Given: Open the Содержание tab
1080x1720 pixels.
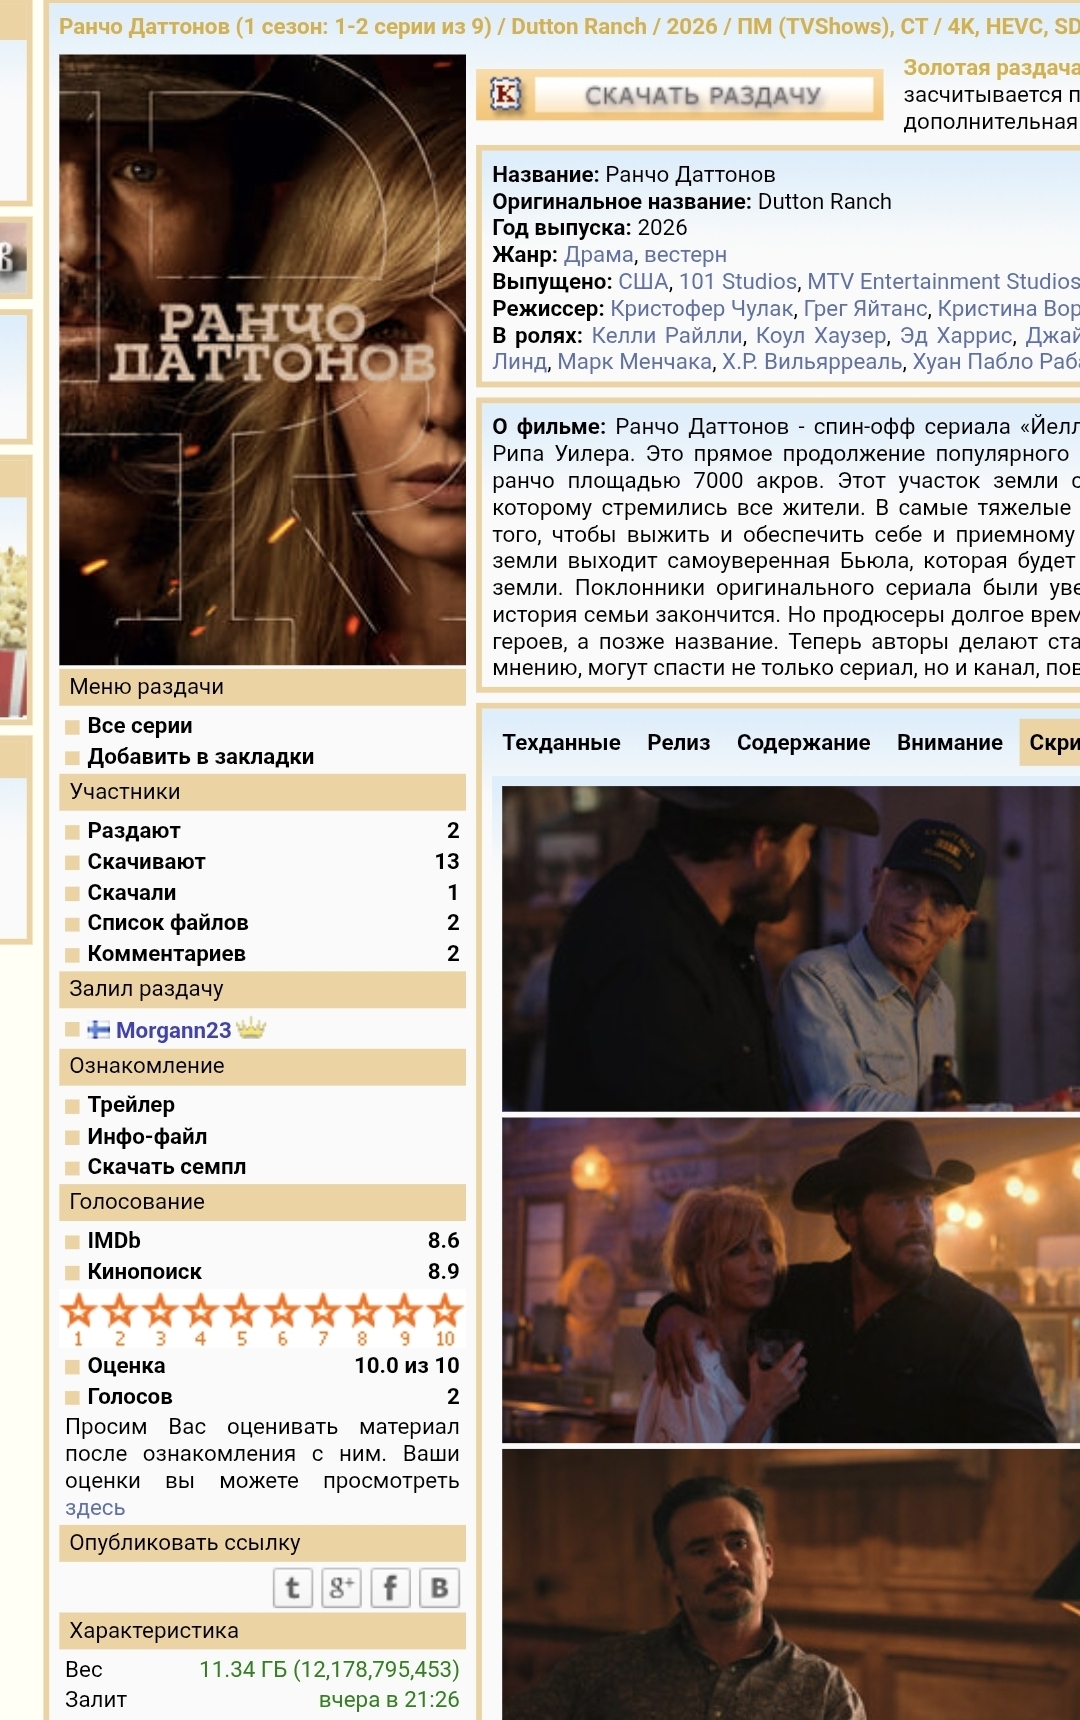Looking at the screenshot, I should (803, 742).
